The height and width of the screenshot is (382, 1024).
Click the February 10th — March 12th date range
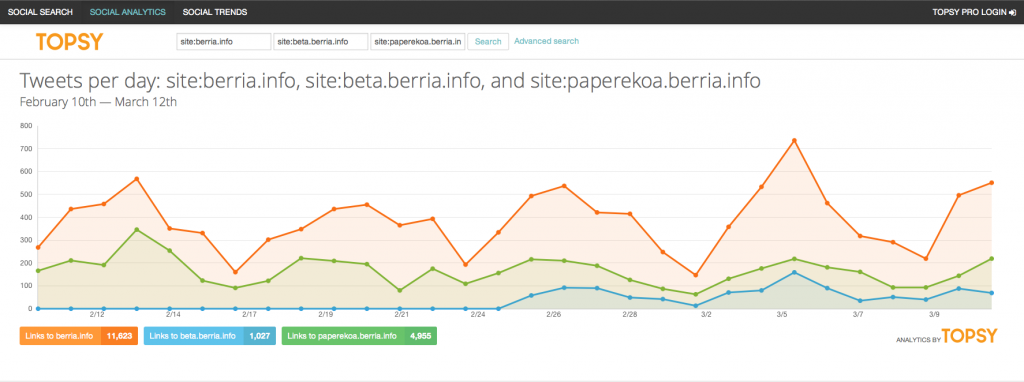[98, 102]
